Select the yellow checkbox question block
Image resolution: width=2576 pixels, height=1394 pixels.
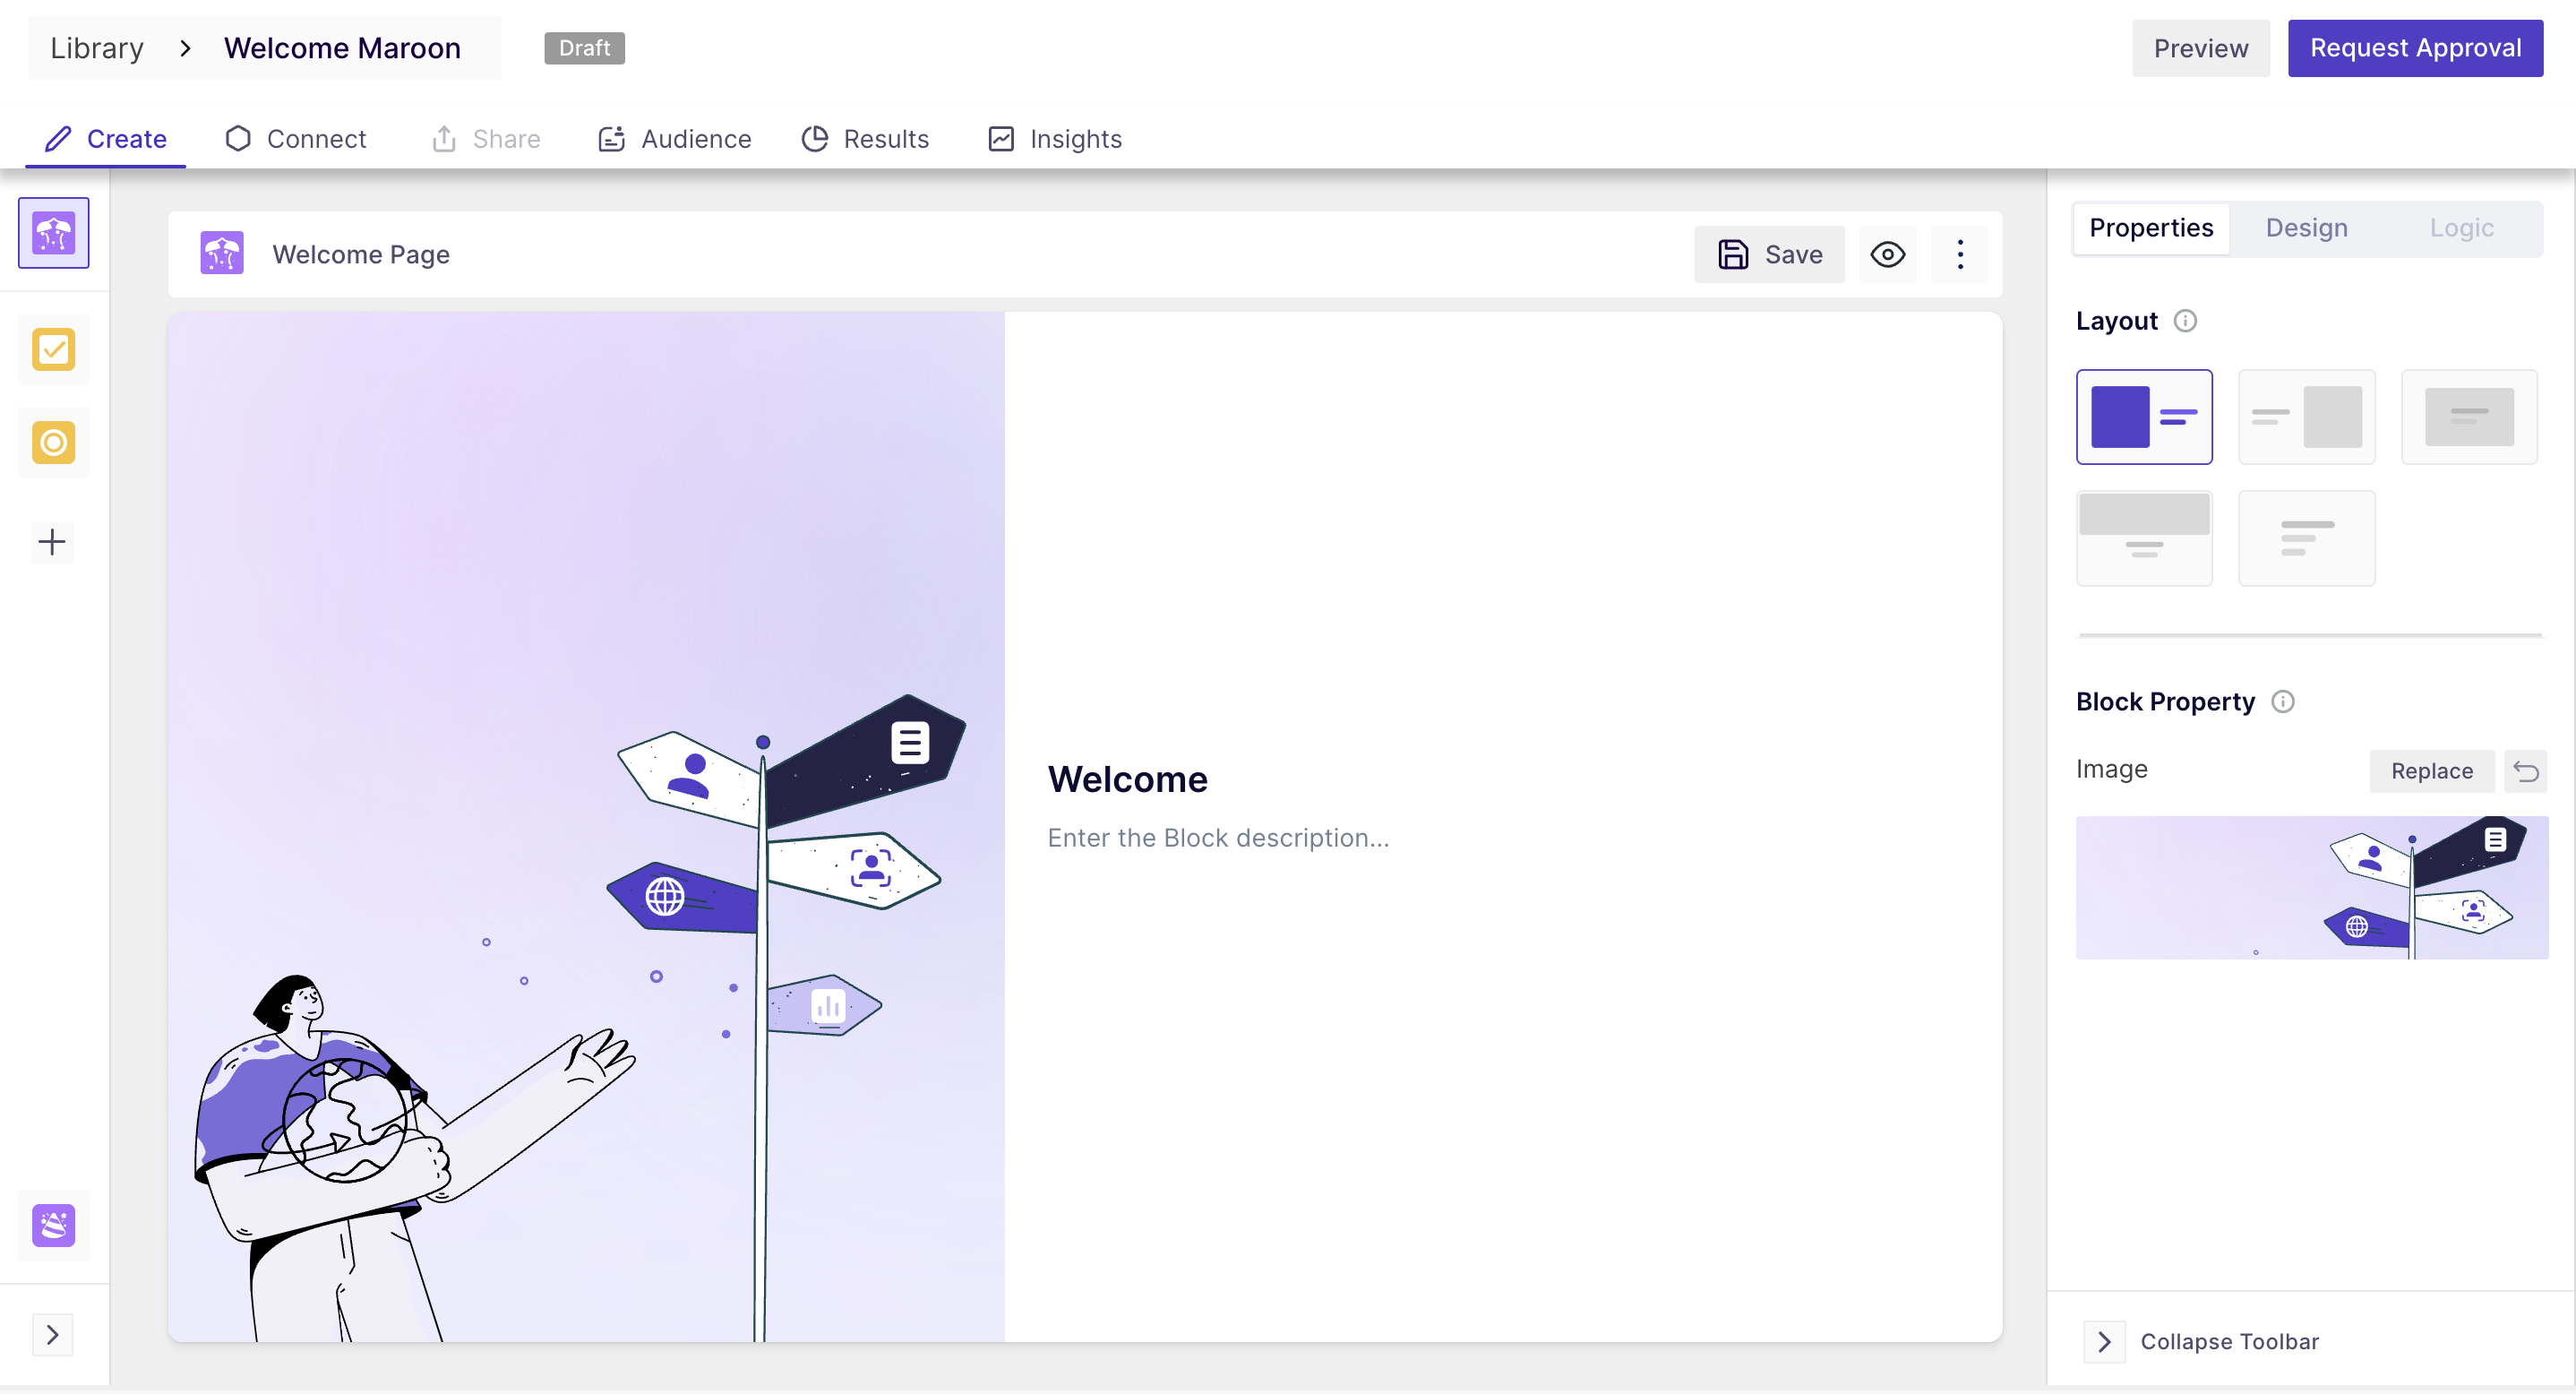[53, 350]
